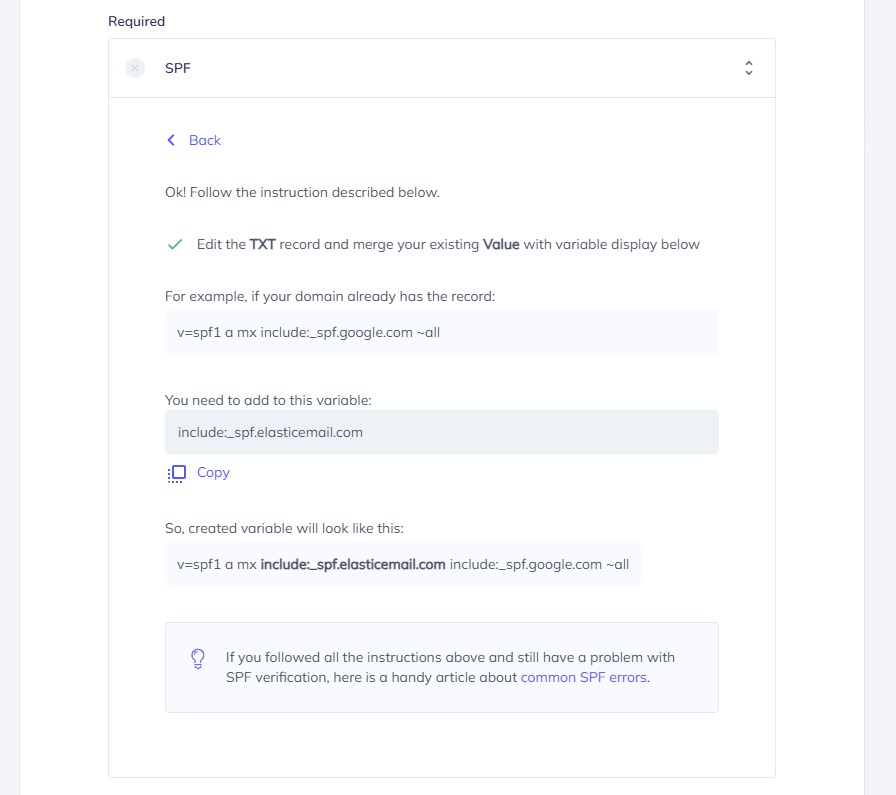Click the 'Ok! Follow the instruction' text
Viewport: 896px width, 795px height.
coord(302,192)
